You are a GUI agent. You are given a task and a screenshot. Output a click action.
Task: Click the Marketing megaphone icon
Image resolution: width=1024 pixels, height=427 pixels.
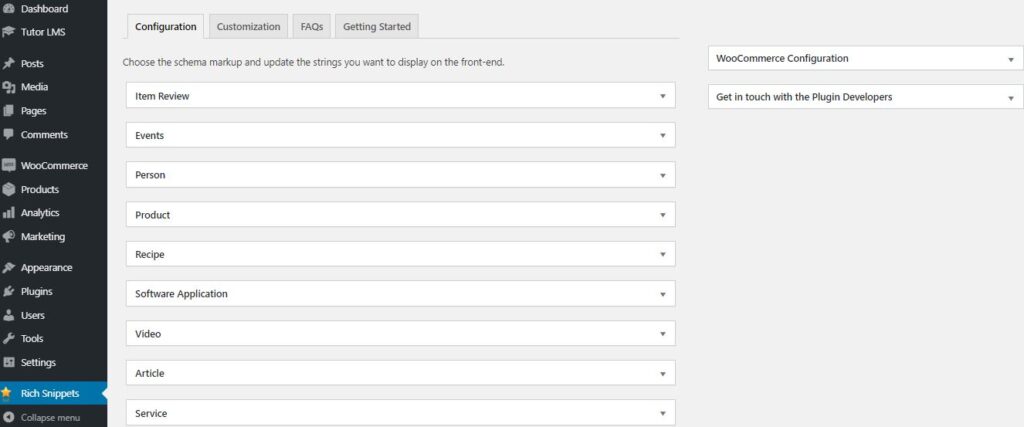(x=8, y=237)
